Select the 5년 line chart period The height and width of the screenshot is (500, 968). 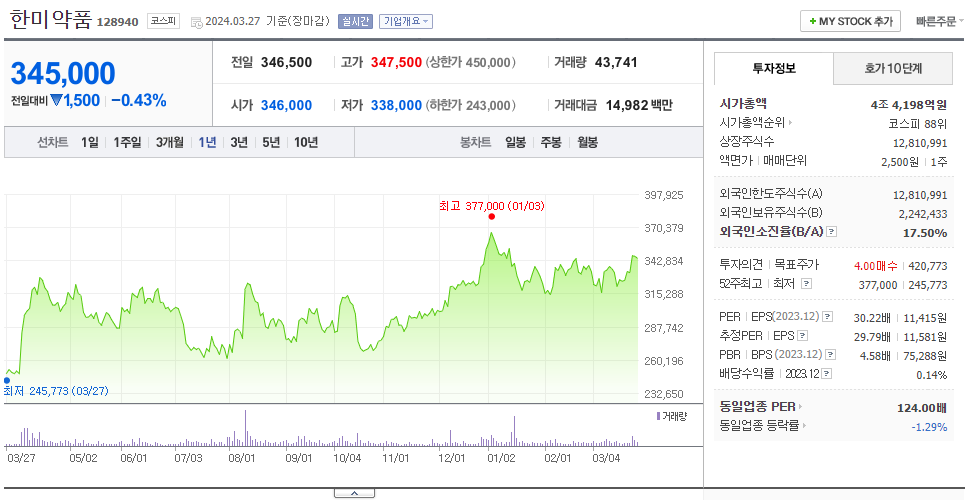[271, 143]
